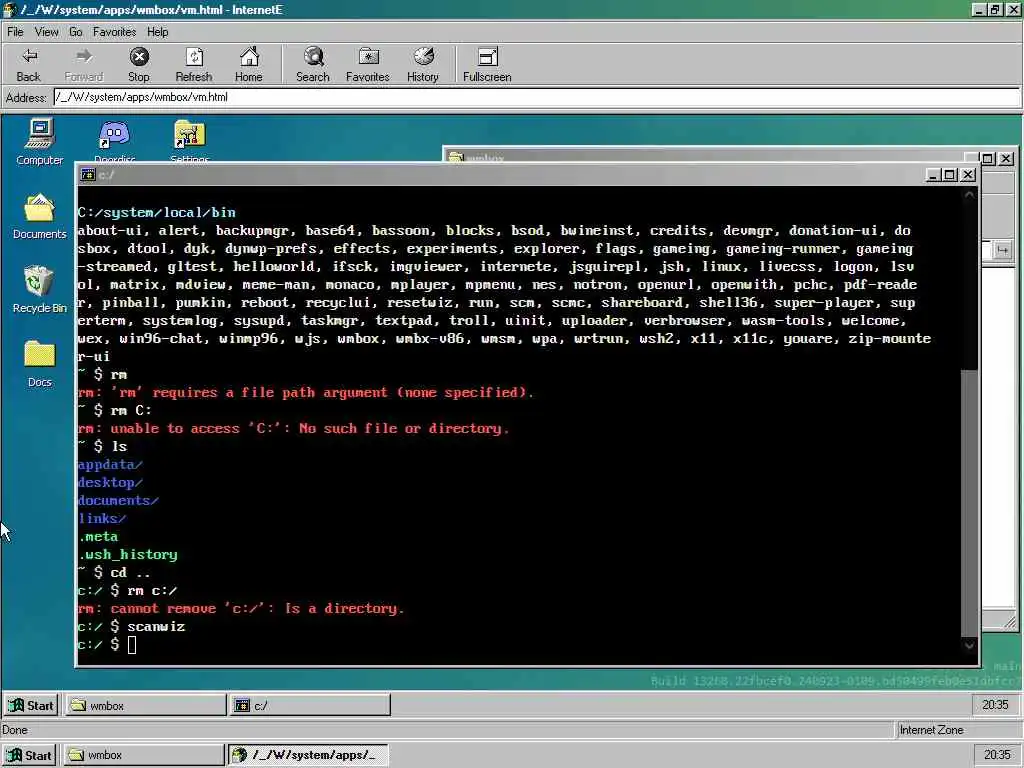Open the Recycle Bin icon
The image size is (1024, 768).
tap(40, 289)
